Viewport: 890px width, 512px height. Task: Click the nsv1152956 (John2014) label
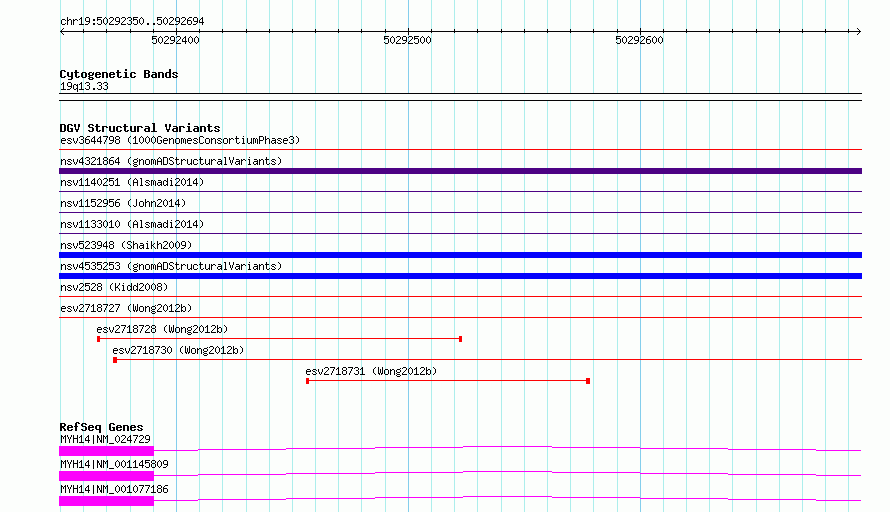coord(123,203)
